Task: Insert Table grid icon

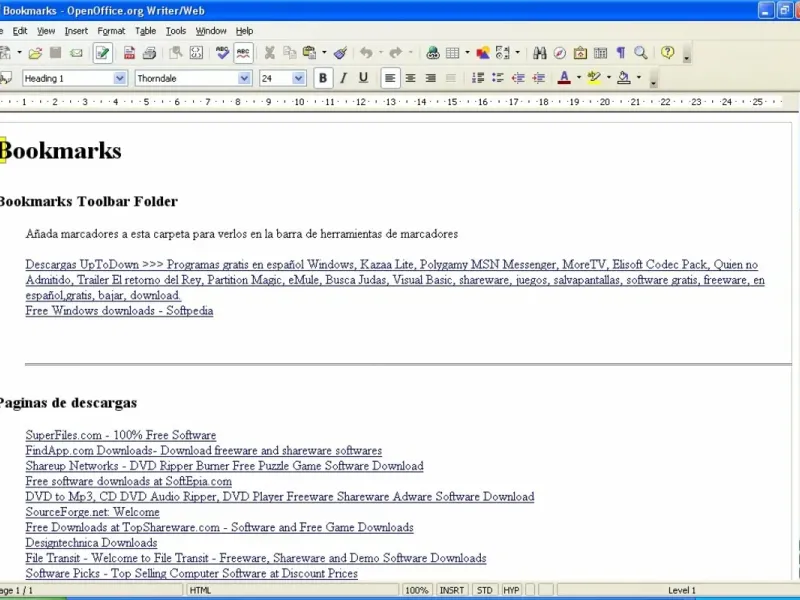Action: pyautogui.click(x=453, y=53)
